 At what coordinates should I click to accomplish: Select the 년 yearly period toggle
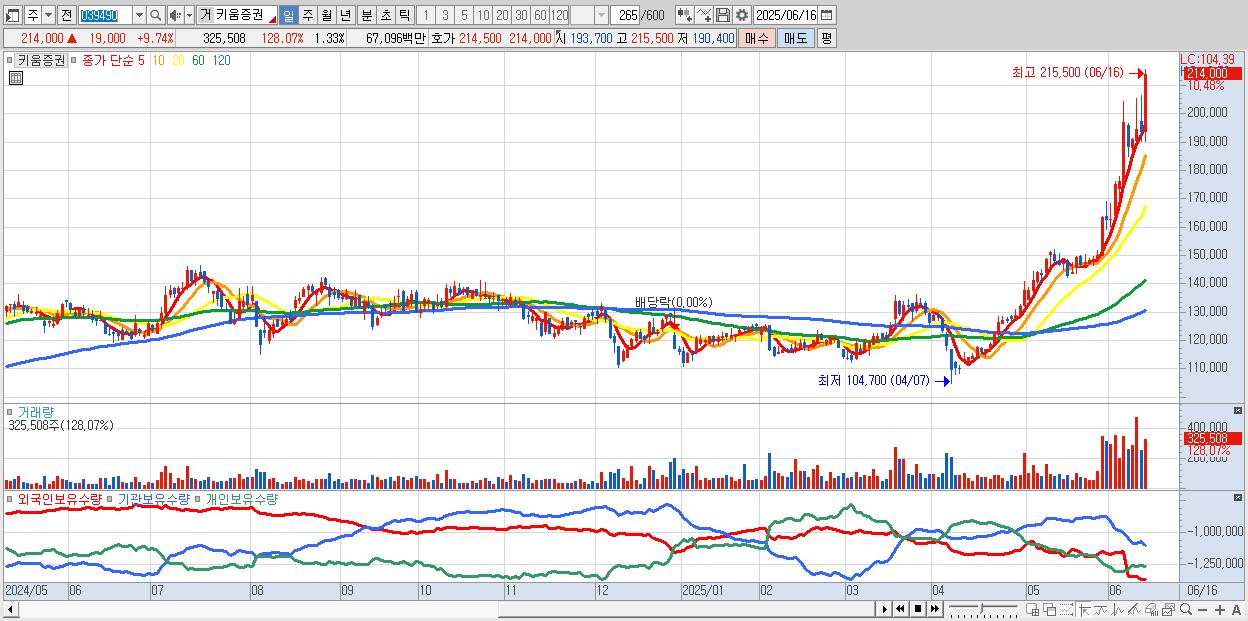[x=346, y=15]
